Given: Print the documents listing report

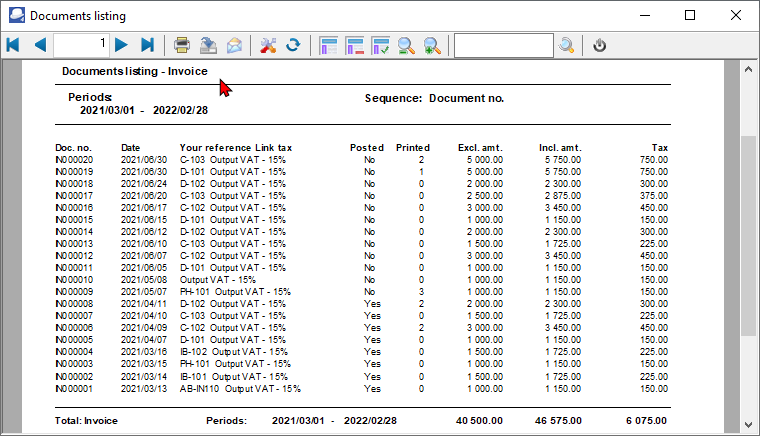Looking at the screenshot, I should click(x=182, y=45).
